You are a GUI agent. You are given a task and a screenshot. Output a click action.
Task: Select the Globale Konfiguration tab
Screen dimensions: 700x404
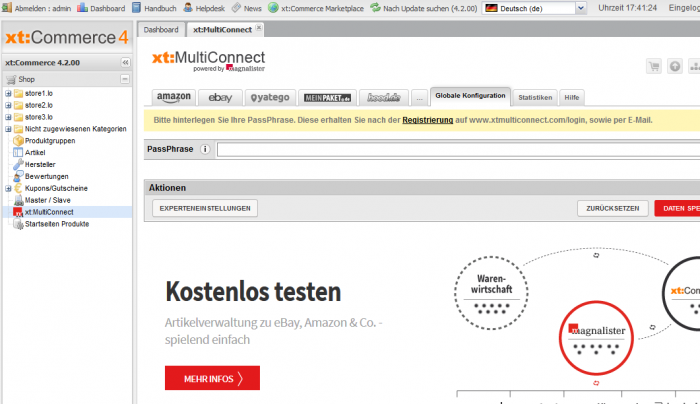pos(470,96)
